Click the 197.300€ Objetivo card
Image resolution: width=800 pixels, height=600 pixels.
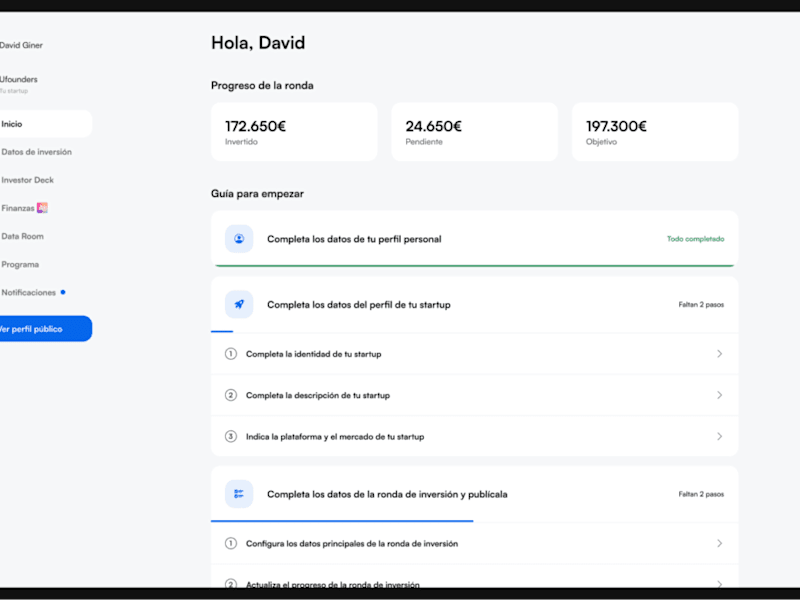click(655, 132)
